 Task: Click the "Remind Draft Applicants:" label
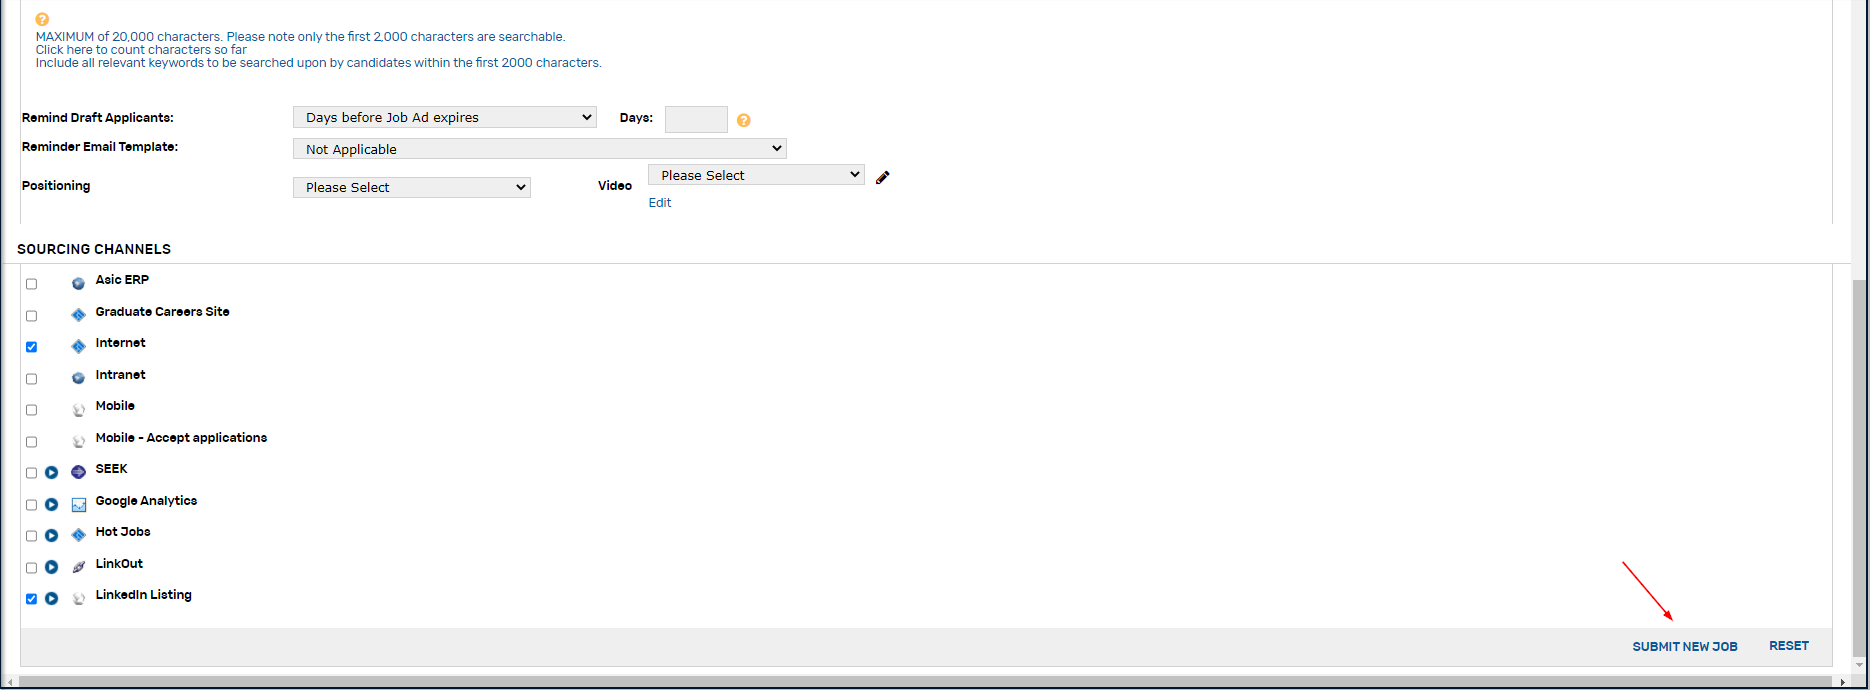pos(98,118)
